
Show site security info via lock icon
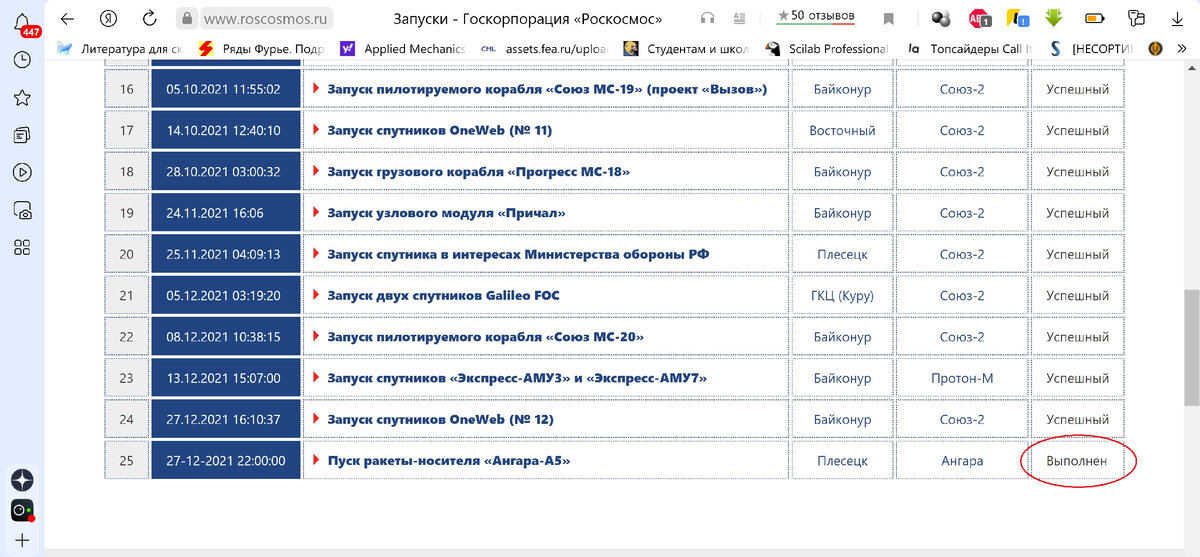pyautogui.click(x=185, y=18)
